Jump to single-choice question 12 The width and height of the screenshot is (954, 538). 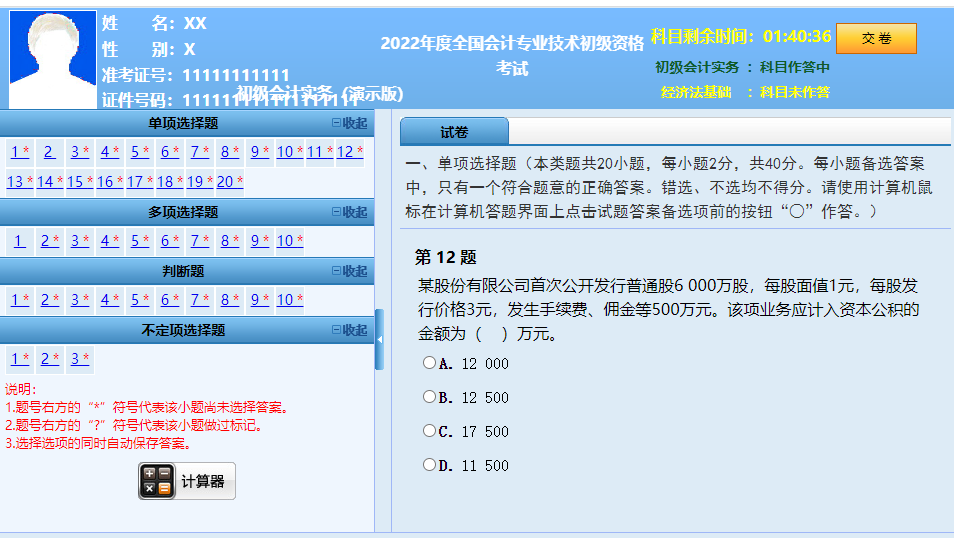click(x=349, y=152)
